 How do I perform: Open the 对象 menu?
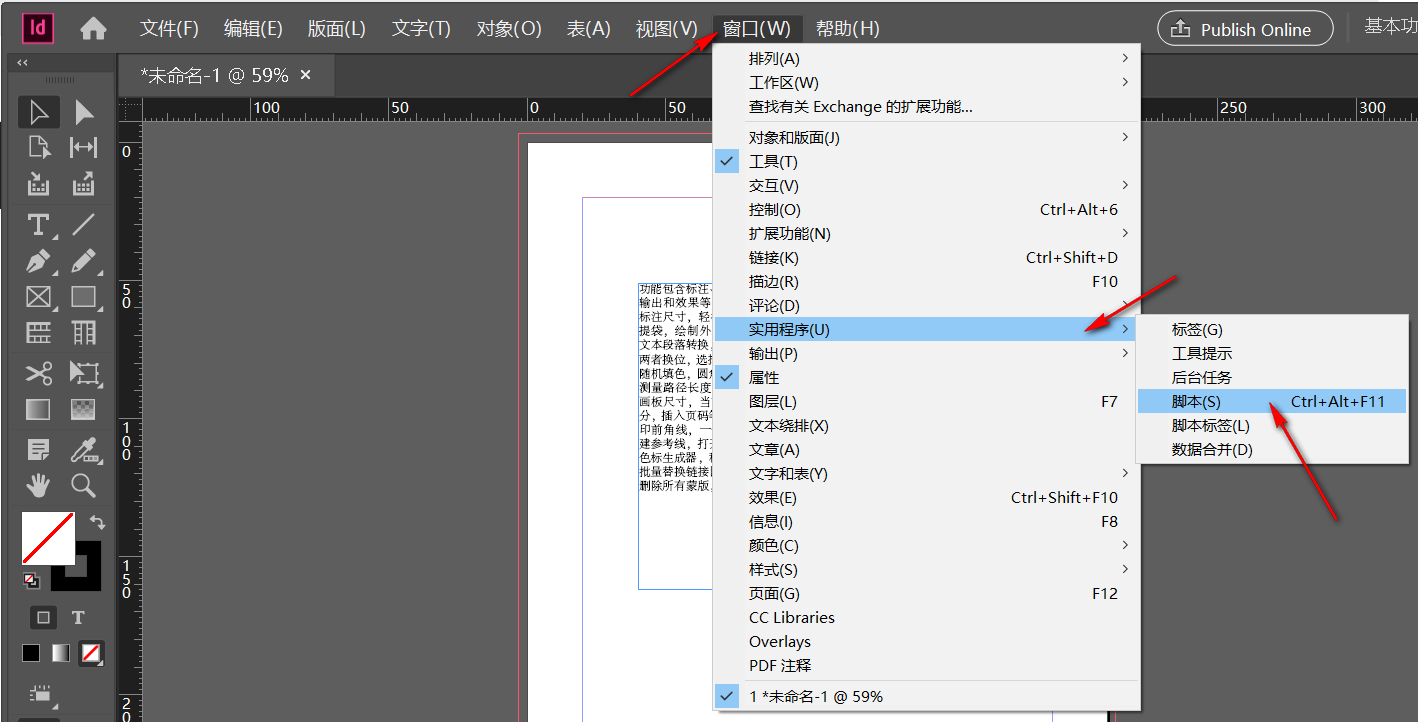(x=508, y=29)
